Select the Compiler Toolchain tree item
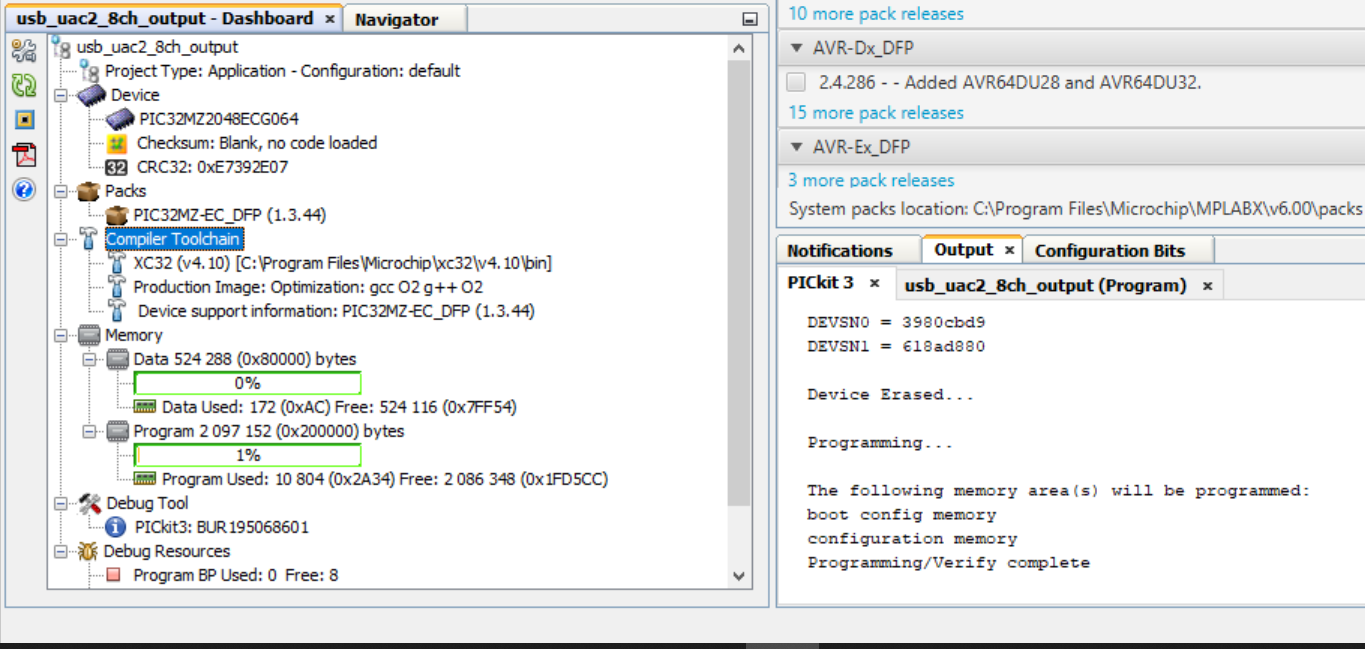Viewport: 1365px width, 649px height. pos(174,239)
